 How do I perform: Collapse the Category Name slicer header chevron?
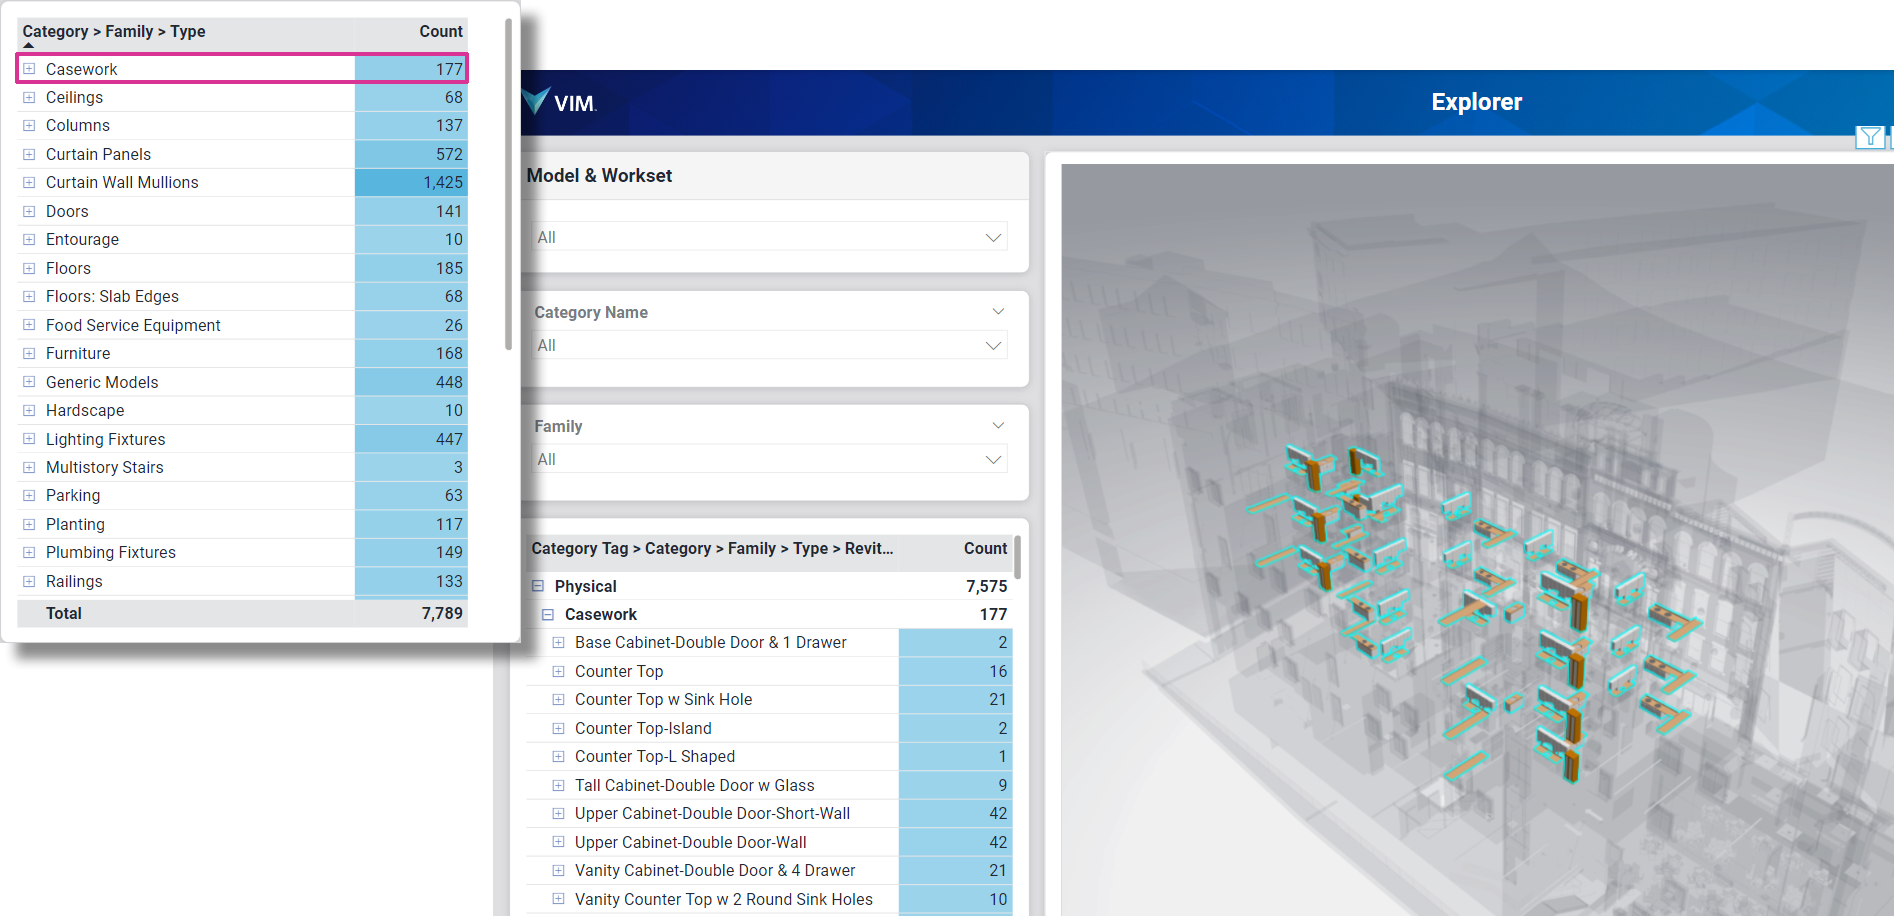tap(997, 312)
